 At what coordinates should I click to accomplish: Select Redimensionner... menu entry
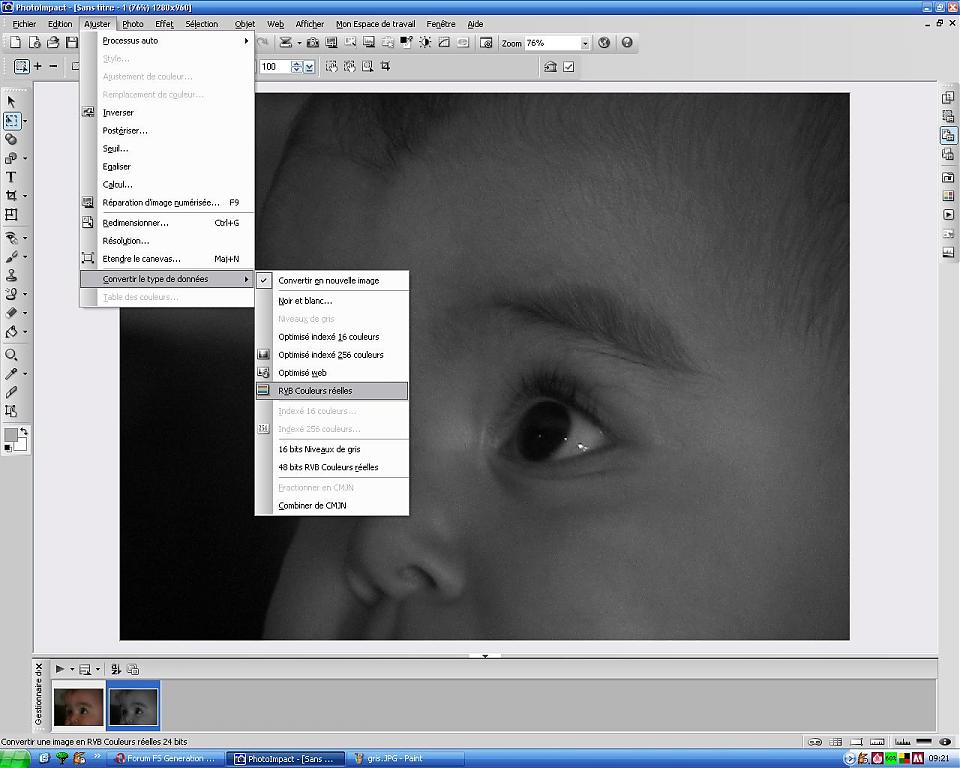coord(167,223)
